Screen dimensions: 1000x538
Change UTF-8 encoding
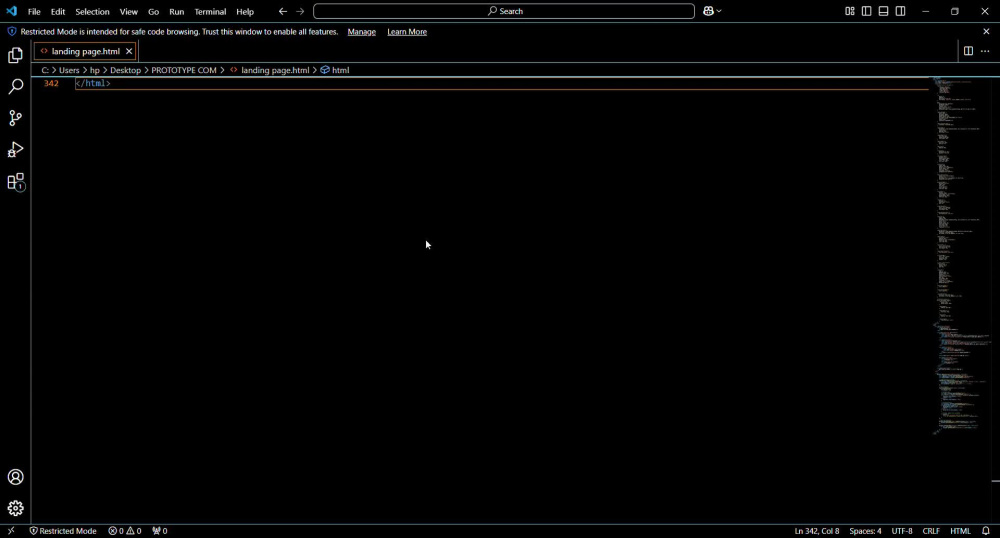(901, 530)
